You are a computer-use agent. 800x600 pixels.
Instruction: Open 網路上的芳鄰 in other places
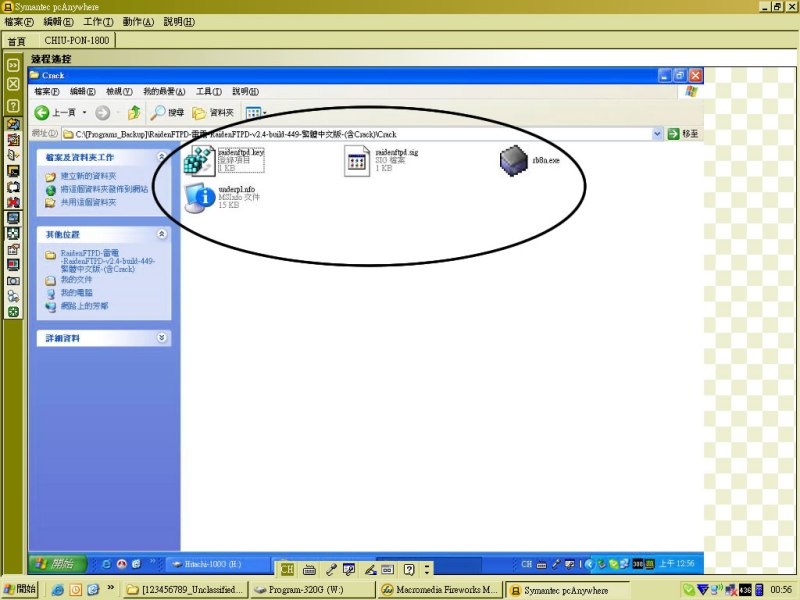click(x=84, y=306)
